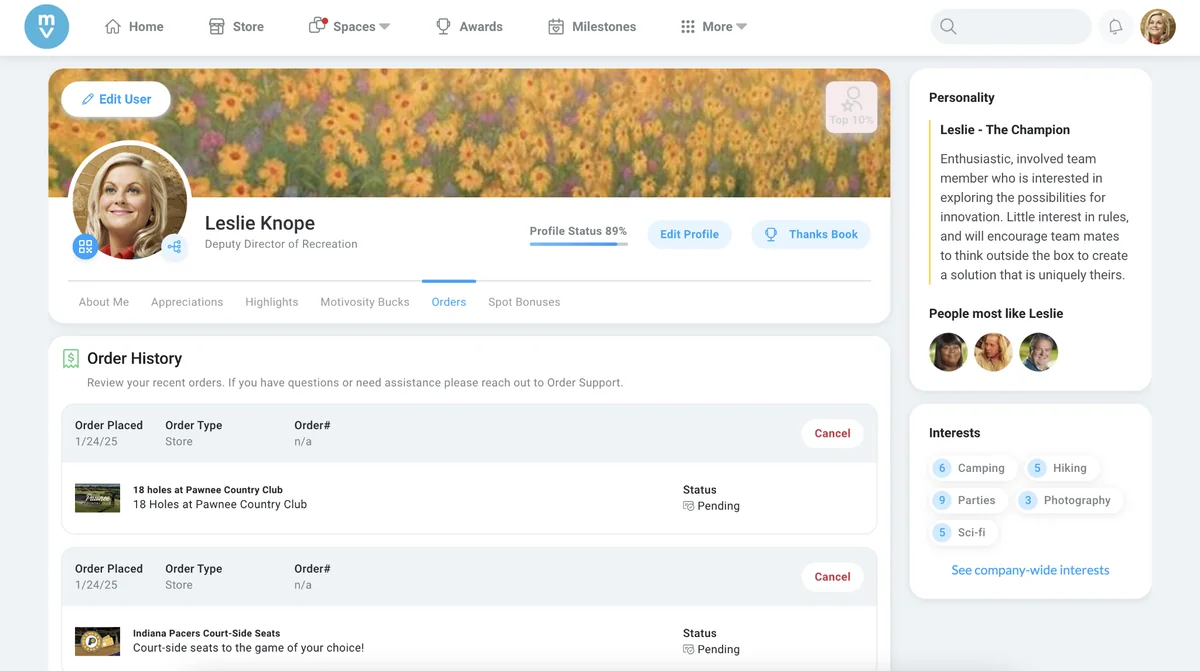The height and width of the screenshot is (671, 1200).
Task: Open second similar person avatar
Action: pyautogui.click(x=994, y=352)
